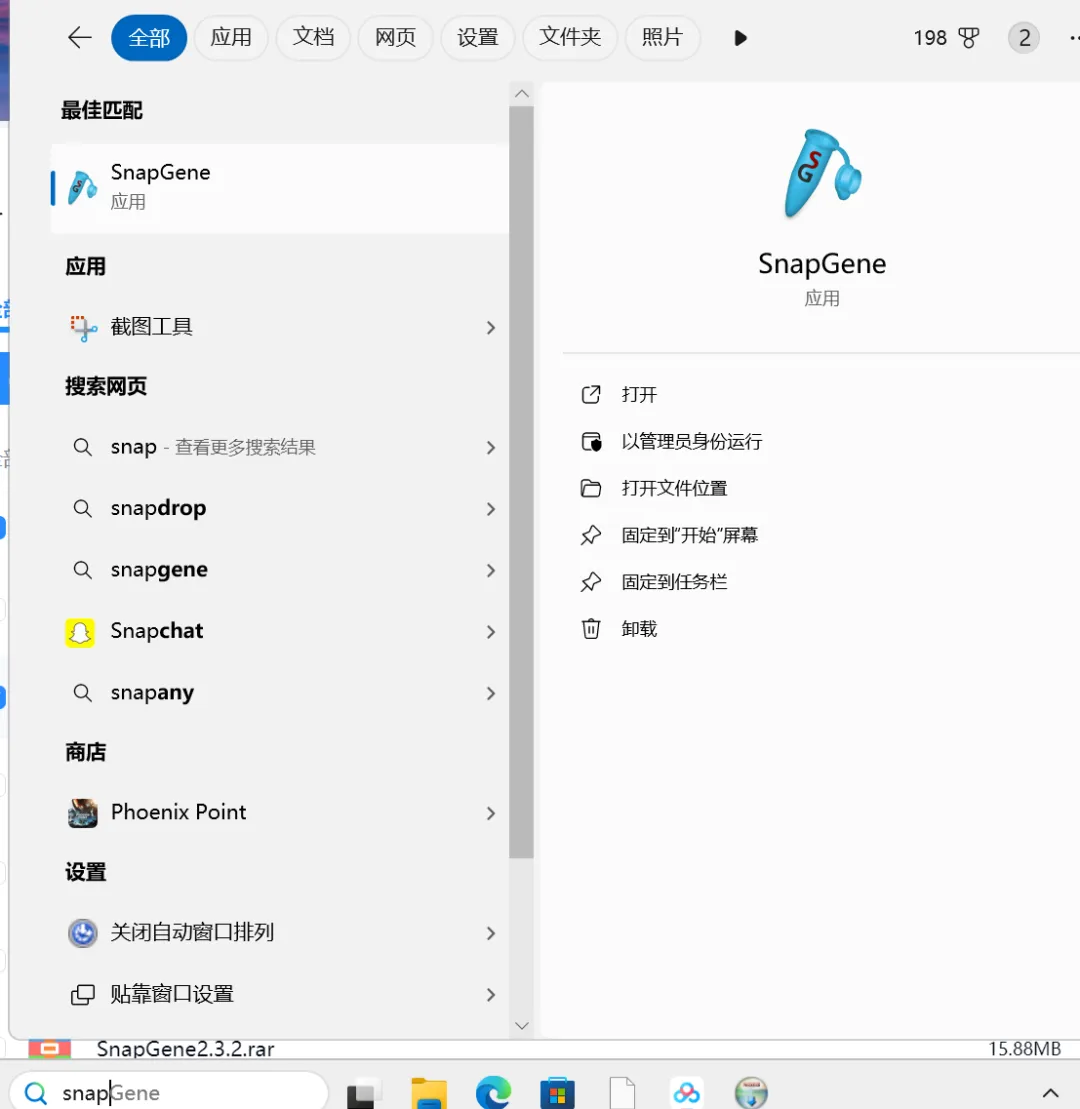This screenshot has width=1080, height=1109.
Task: Click SnapGene tube icon in best match
Action: [82, 188]
